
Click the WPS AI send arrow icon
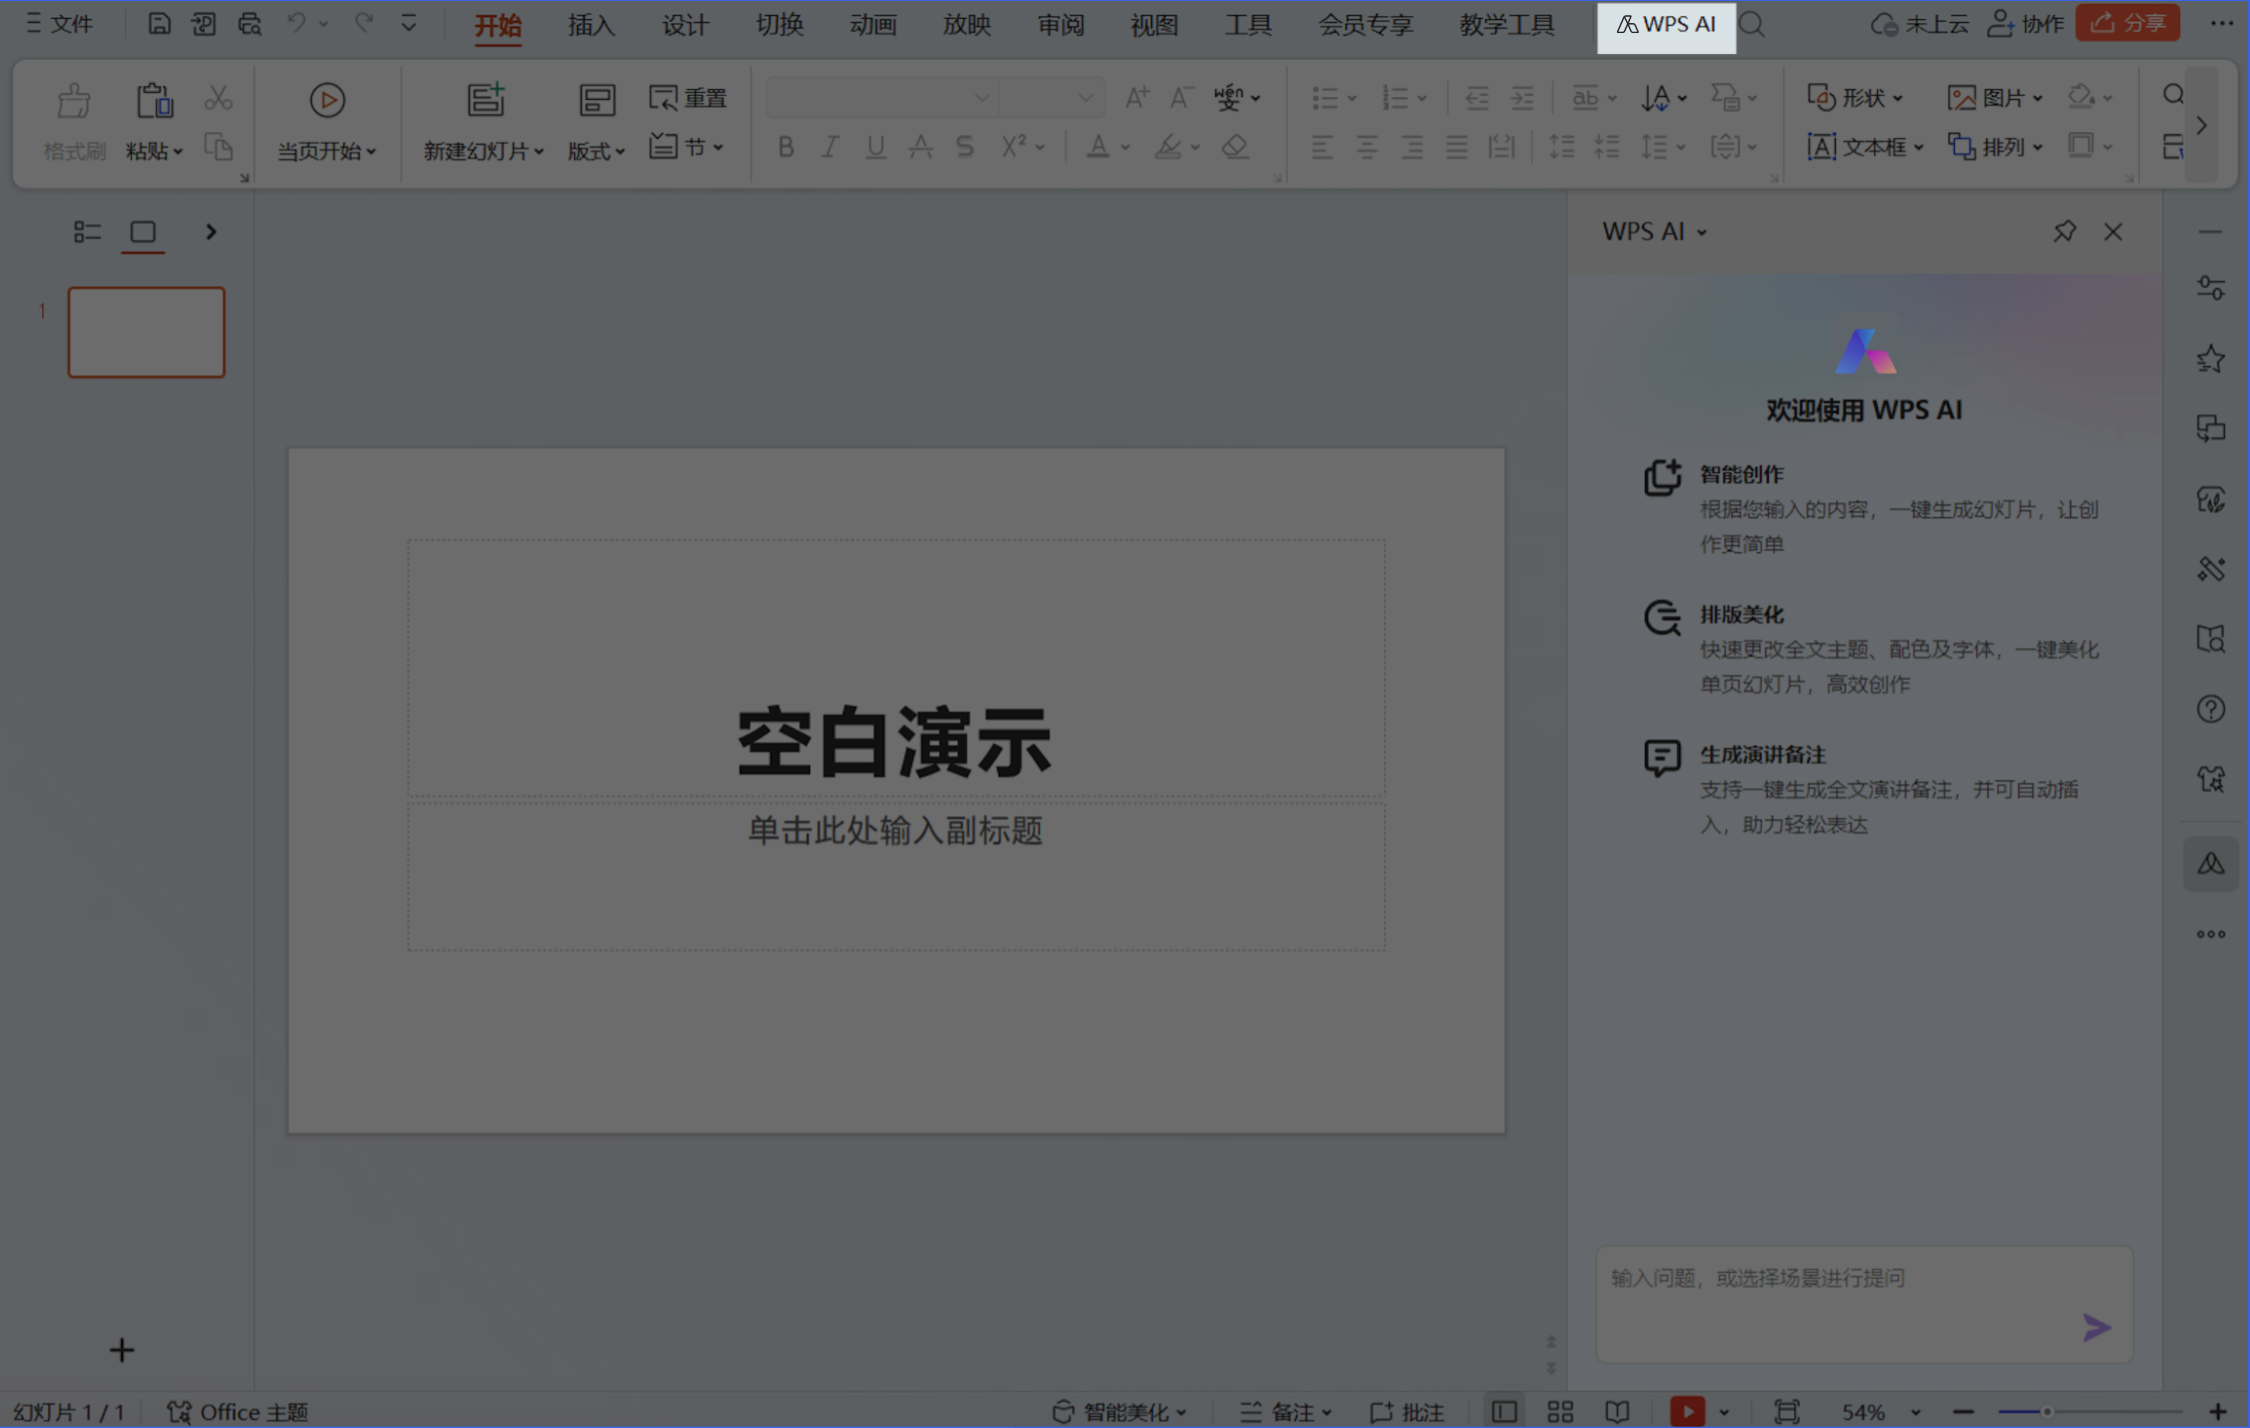click(2096, 1328)
